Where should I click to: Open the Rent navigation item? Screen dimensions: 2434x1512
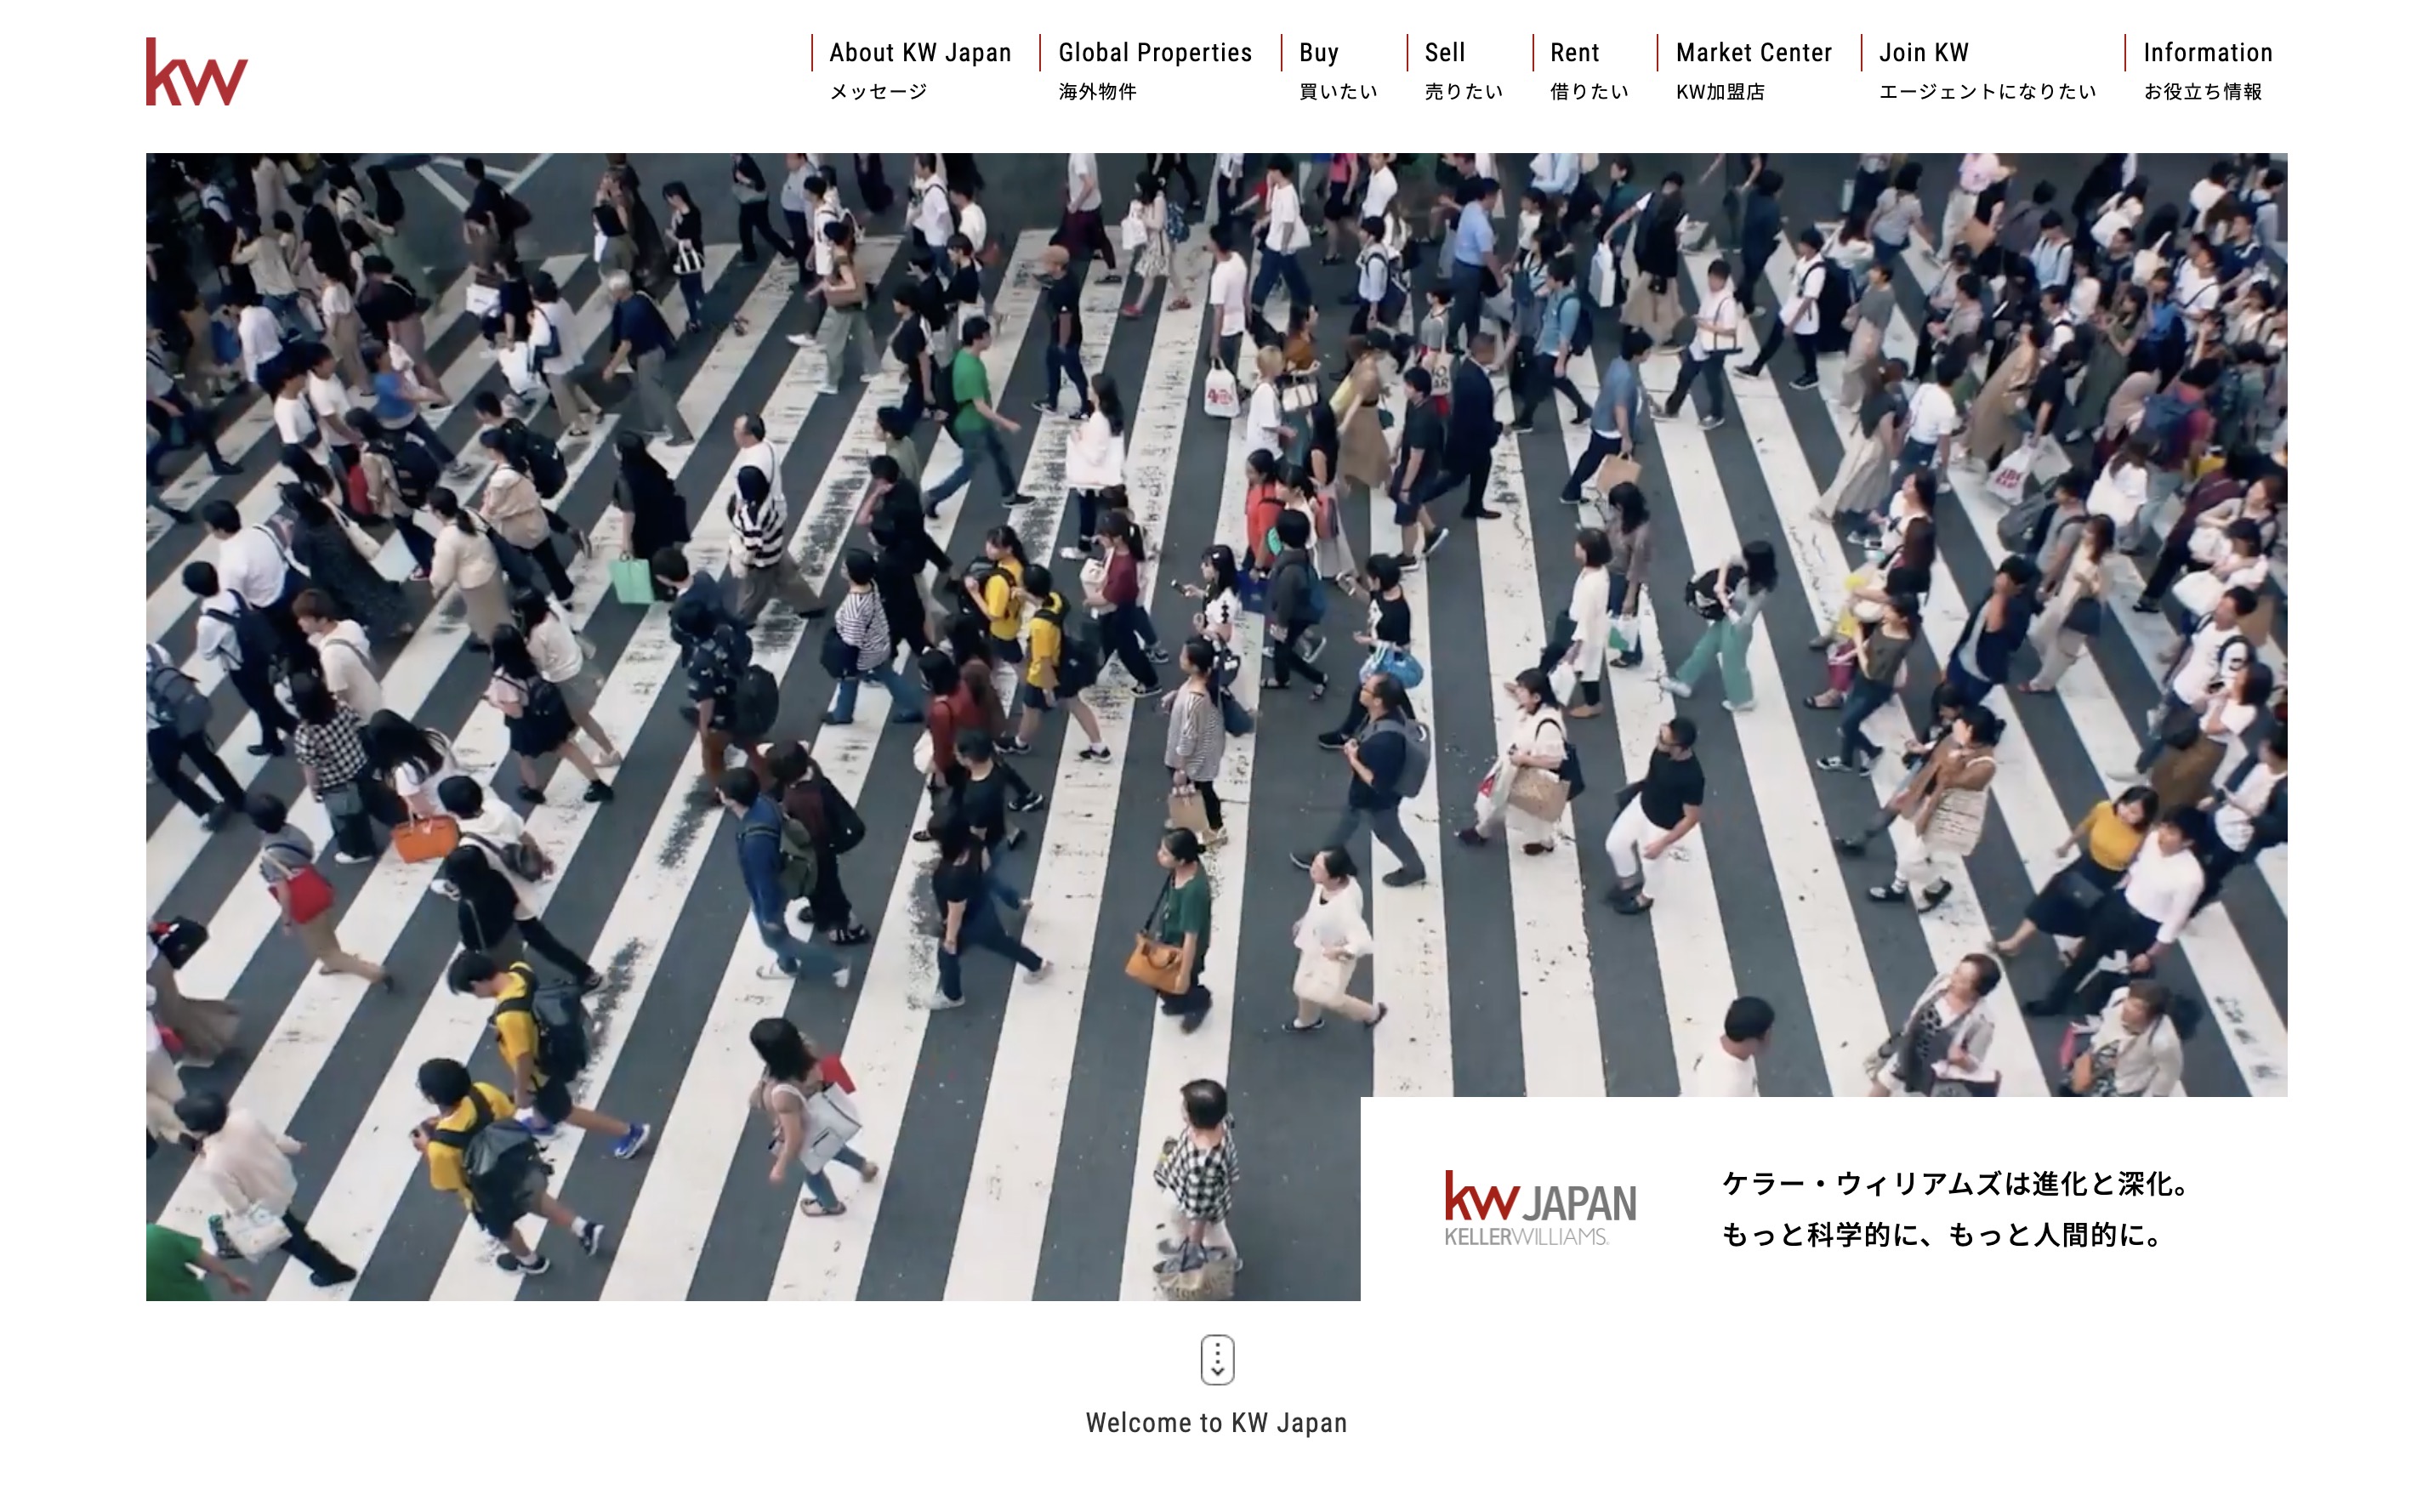coord(1574,53)
